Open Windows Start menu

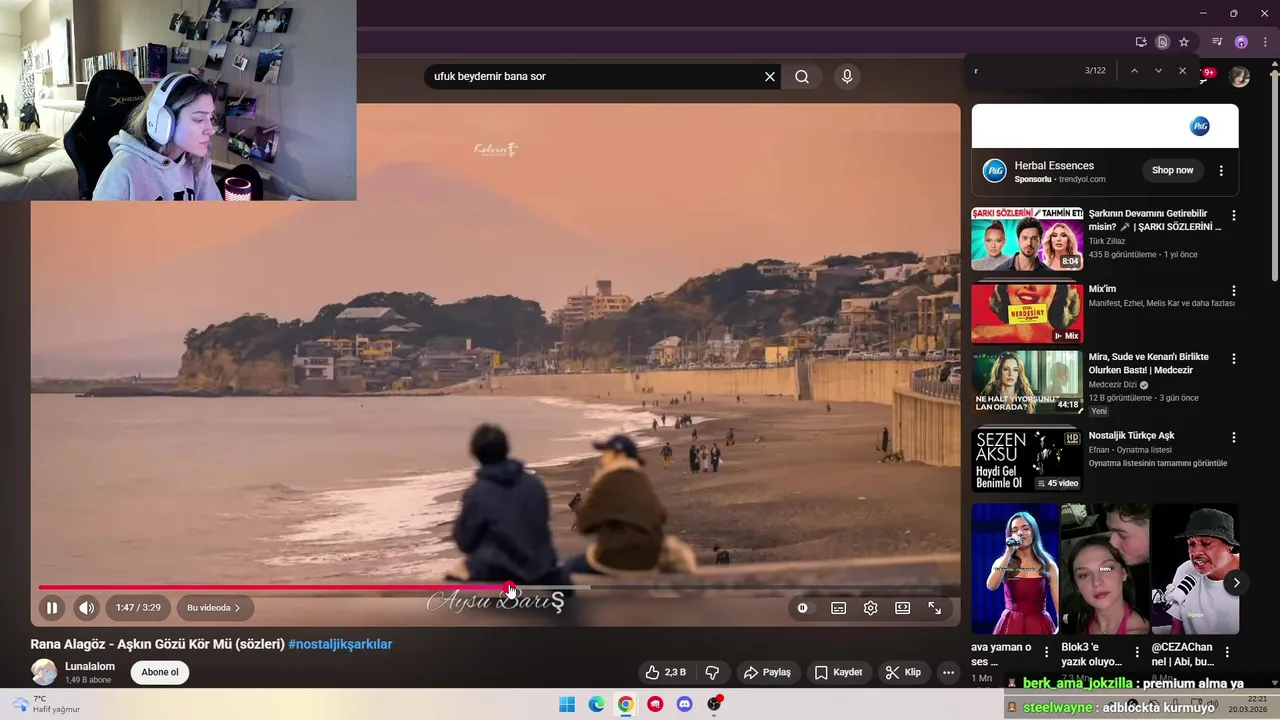point(567,704)
